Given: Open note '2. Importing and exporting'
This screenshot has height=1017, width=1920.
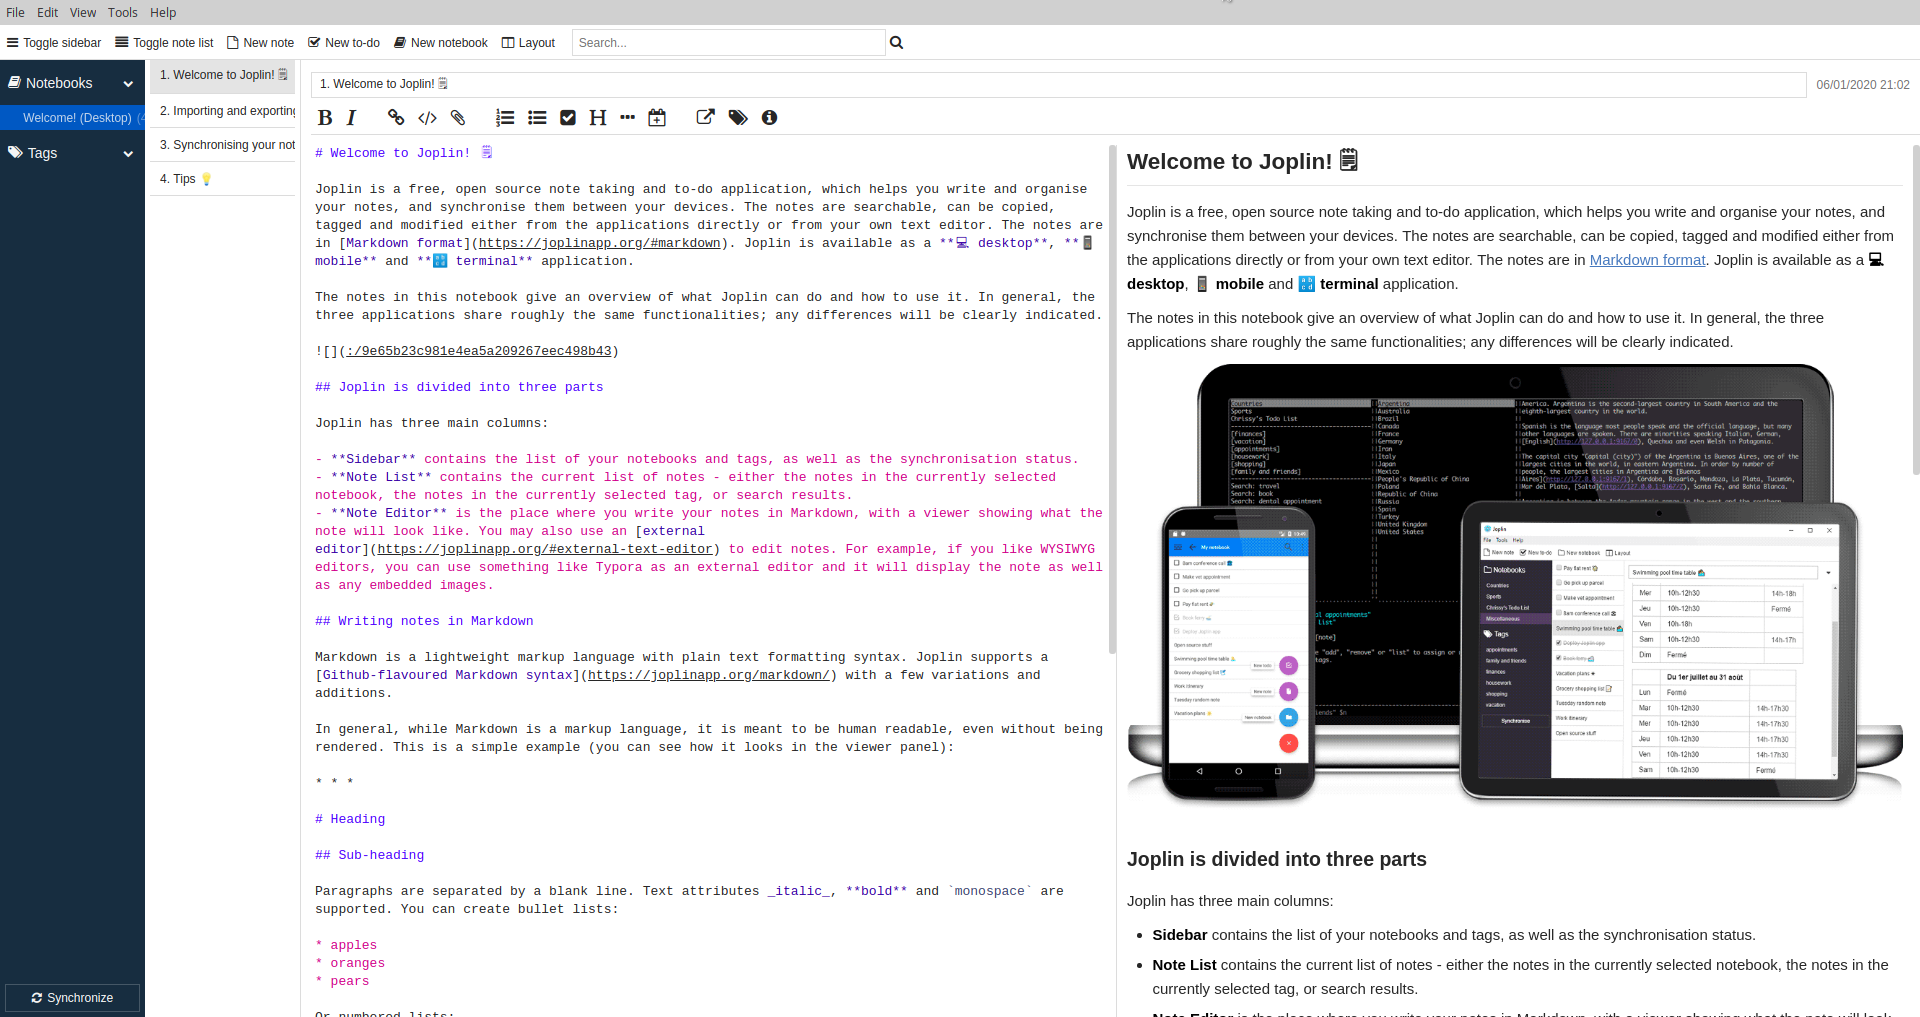Looking at the screenshot, I should point(223,111).
